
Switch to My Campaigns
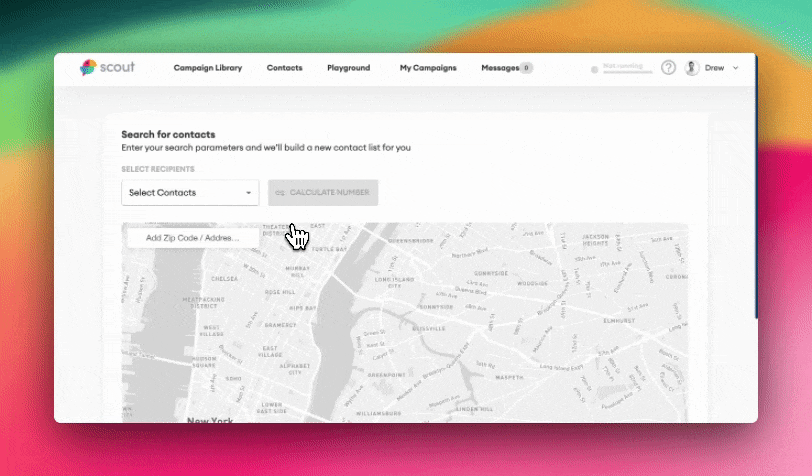(x=428, y=68)
